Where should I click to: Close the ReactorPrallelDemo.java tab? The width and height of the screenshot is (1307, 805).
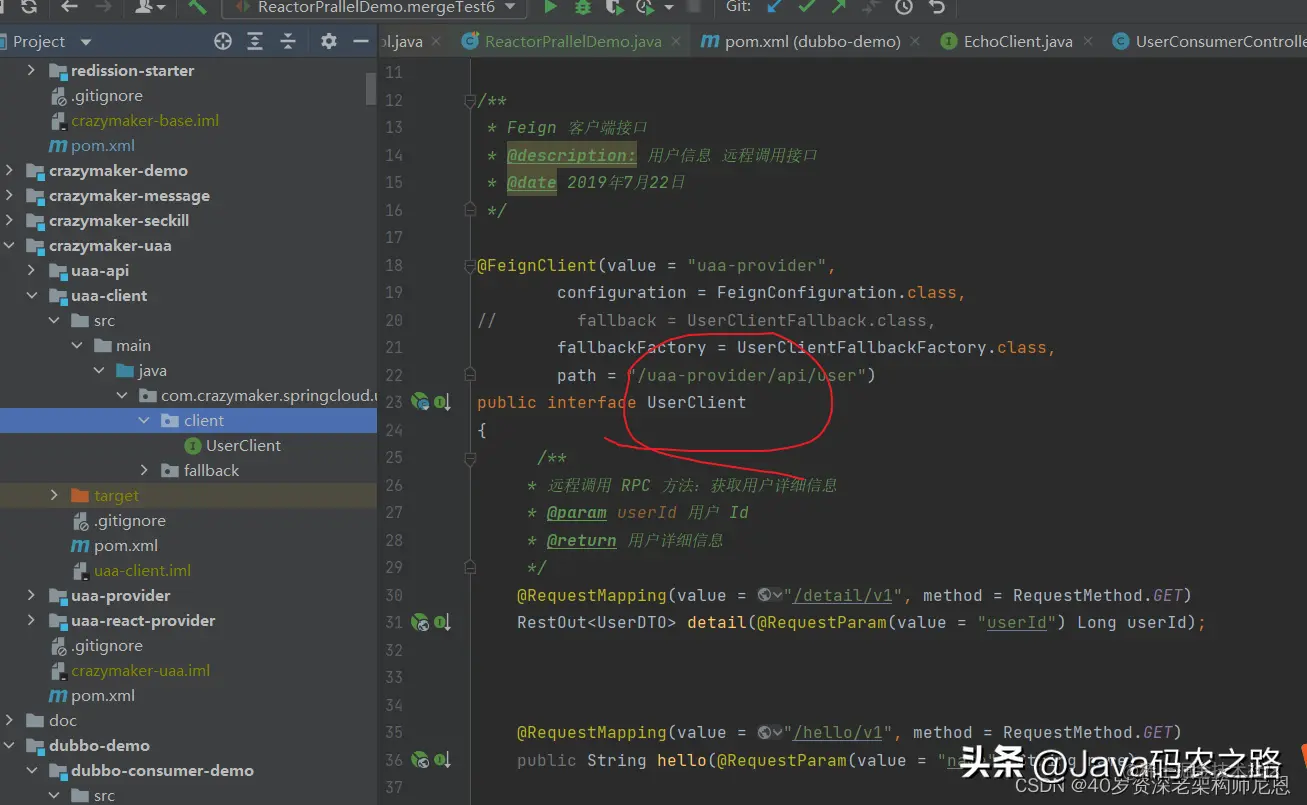pyautogui.click(x=677, y=42)
